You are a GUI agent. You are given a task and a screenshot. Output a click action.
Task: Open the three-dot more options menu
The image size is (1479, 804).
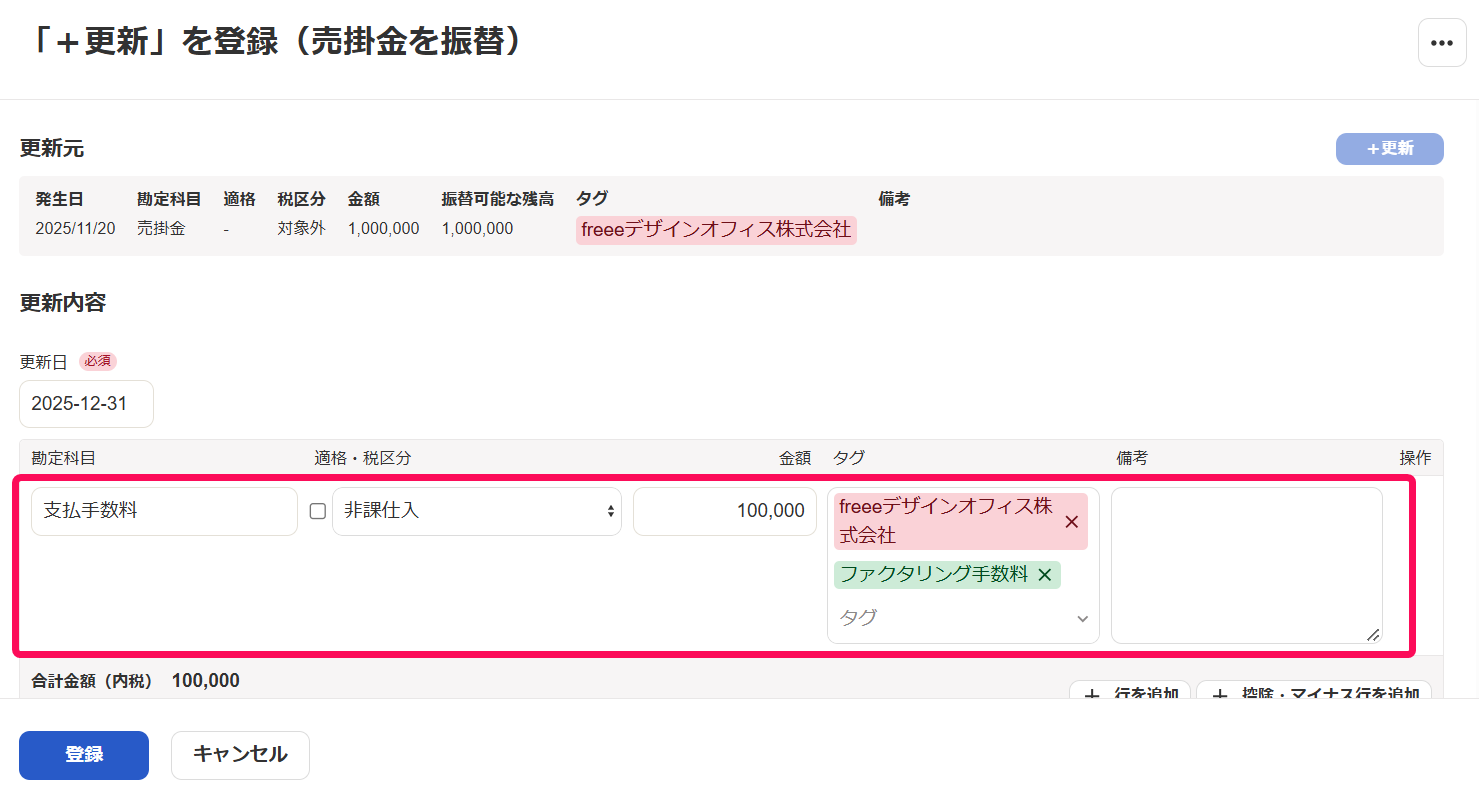(1442, 43)
